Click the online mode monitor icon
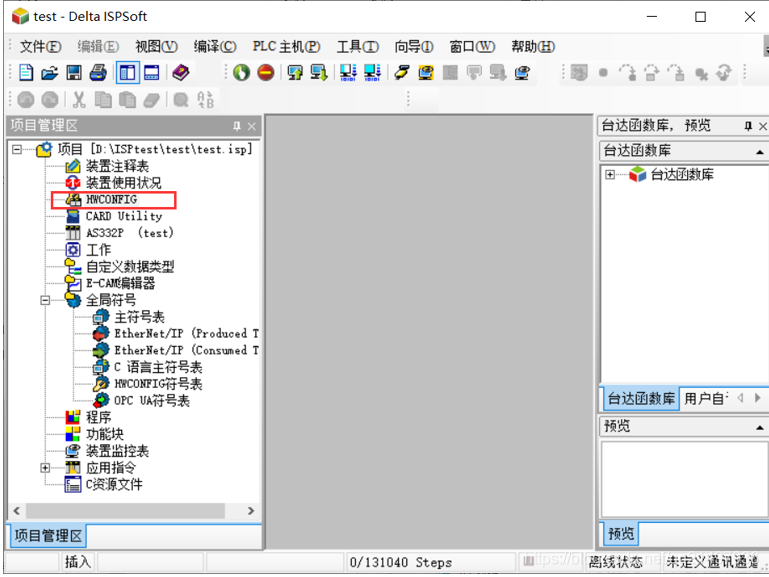Screen dimensions: 769x577 tap(348, 73)
